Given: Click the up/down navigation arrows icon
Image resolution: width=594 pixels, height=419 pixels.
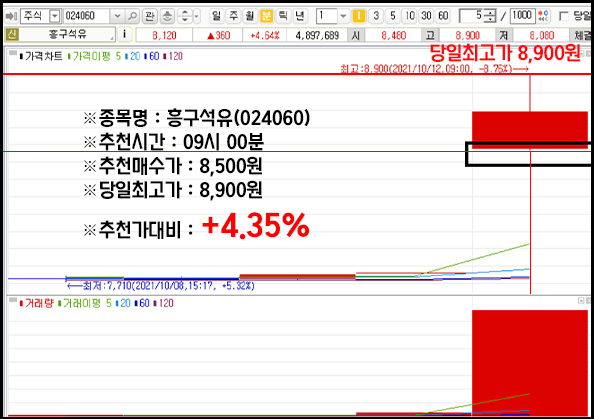Looking at the screenshot, I should click(x=184, y=16).
